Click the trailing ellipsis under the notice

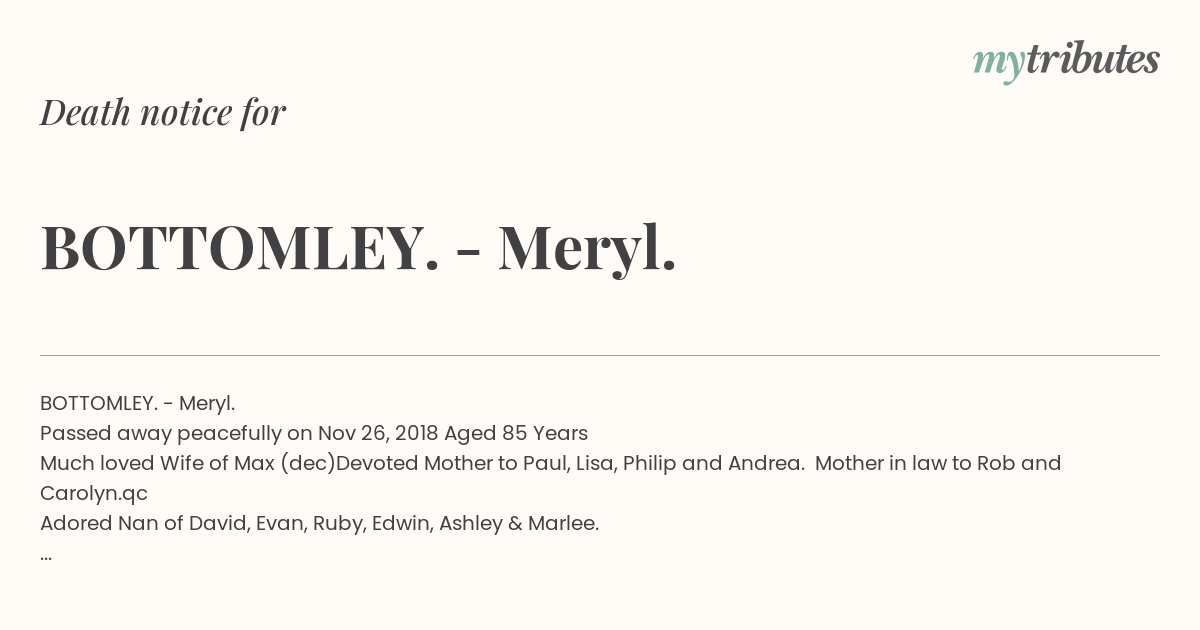[x=46, y=556]
